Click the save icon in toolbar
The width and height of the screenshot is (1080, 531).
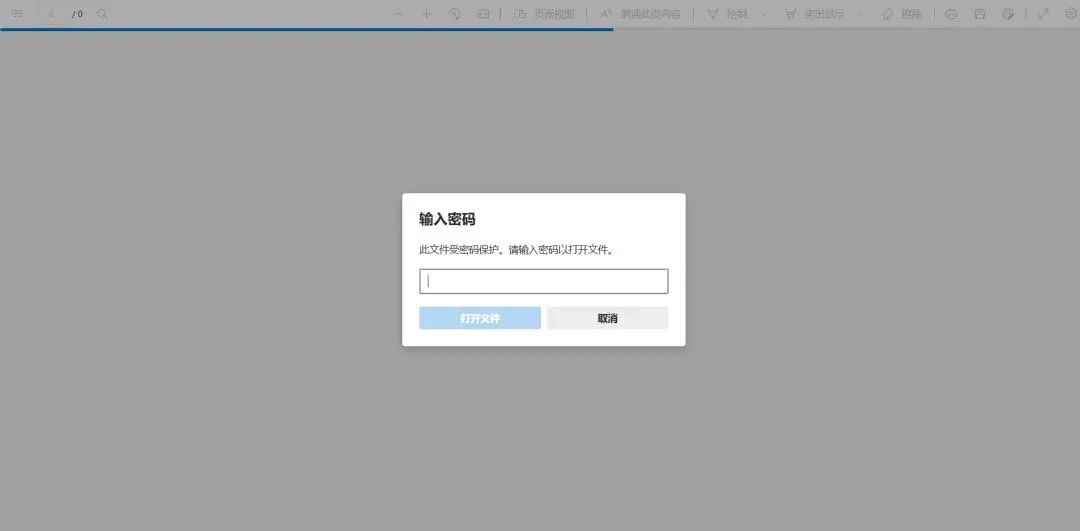pyautogui.click(x=979, y=14)
